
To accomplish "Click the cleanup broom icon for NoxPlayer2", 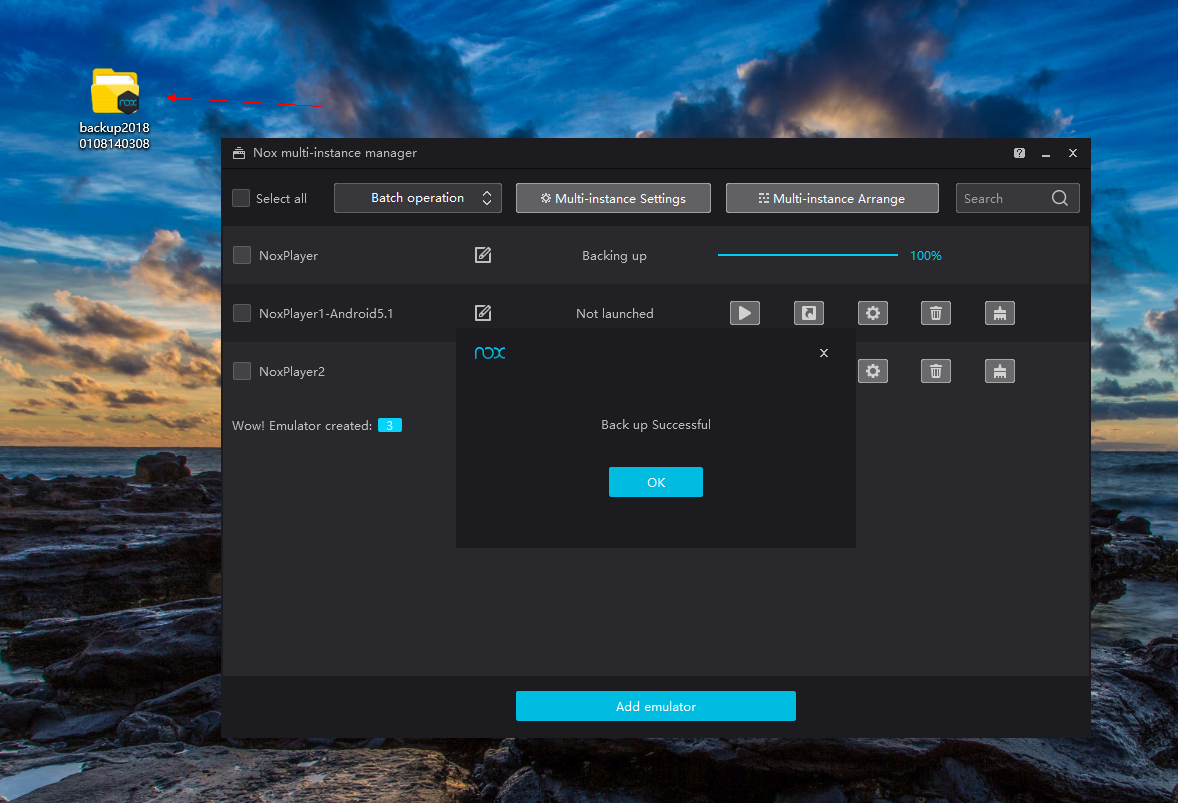I will [999, 371].
